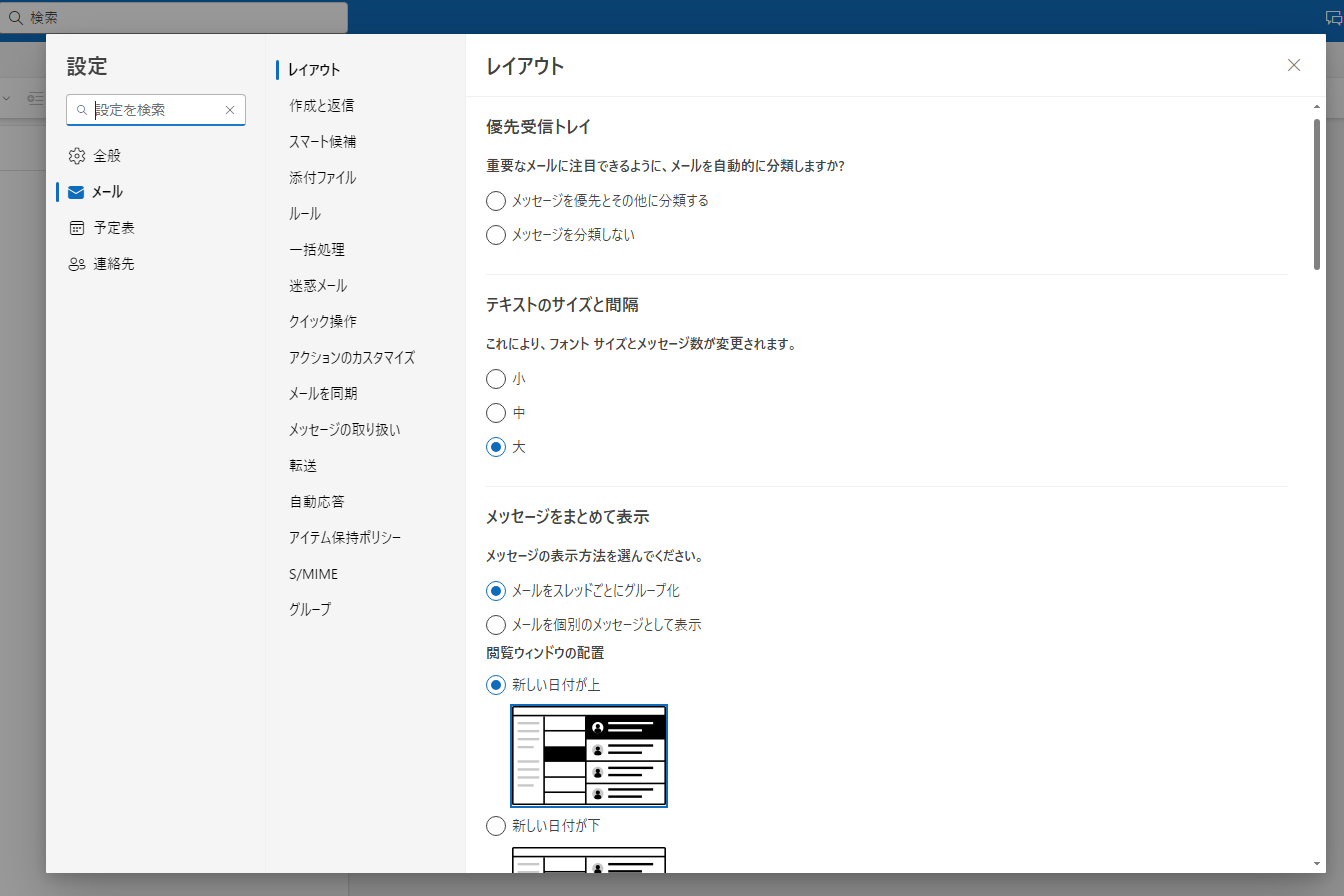Click the magnifier icon in top search bar
The height and width of the screenshot is (896, 1344).
[16, 17]
